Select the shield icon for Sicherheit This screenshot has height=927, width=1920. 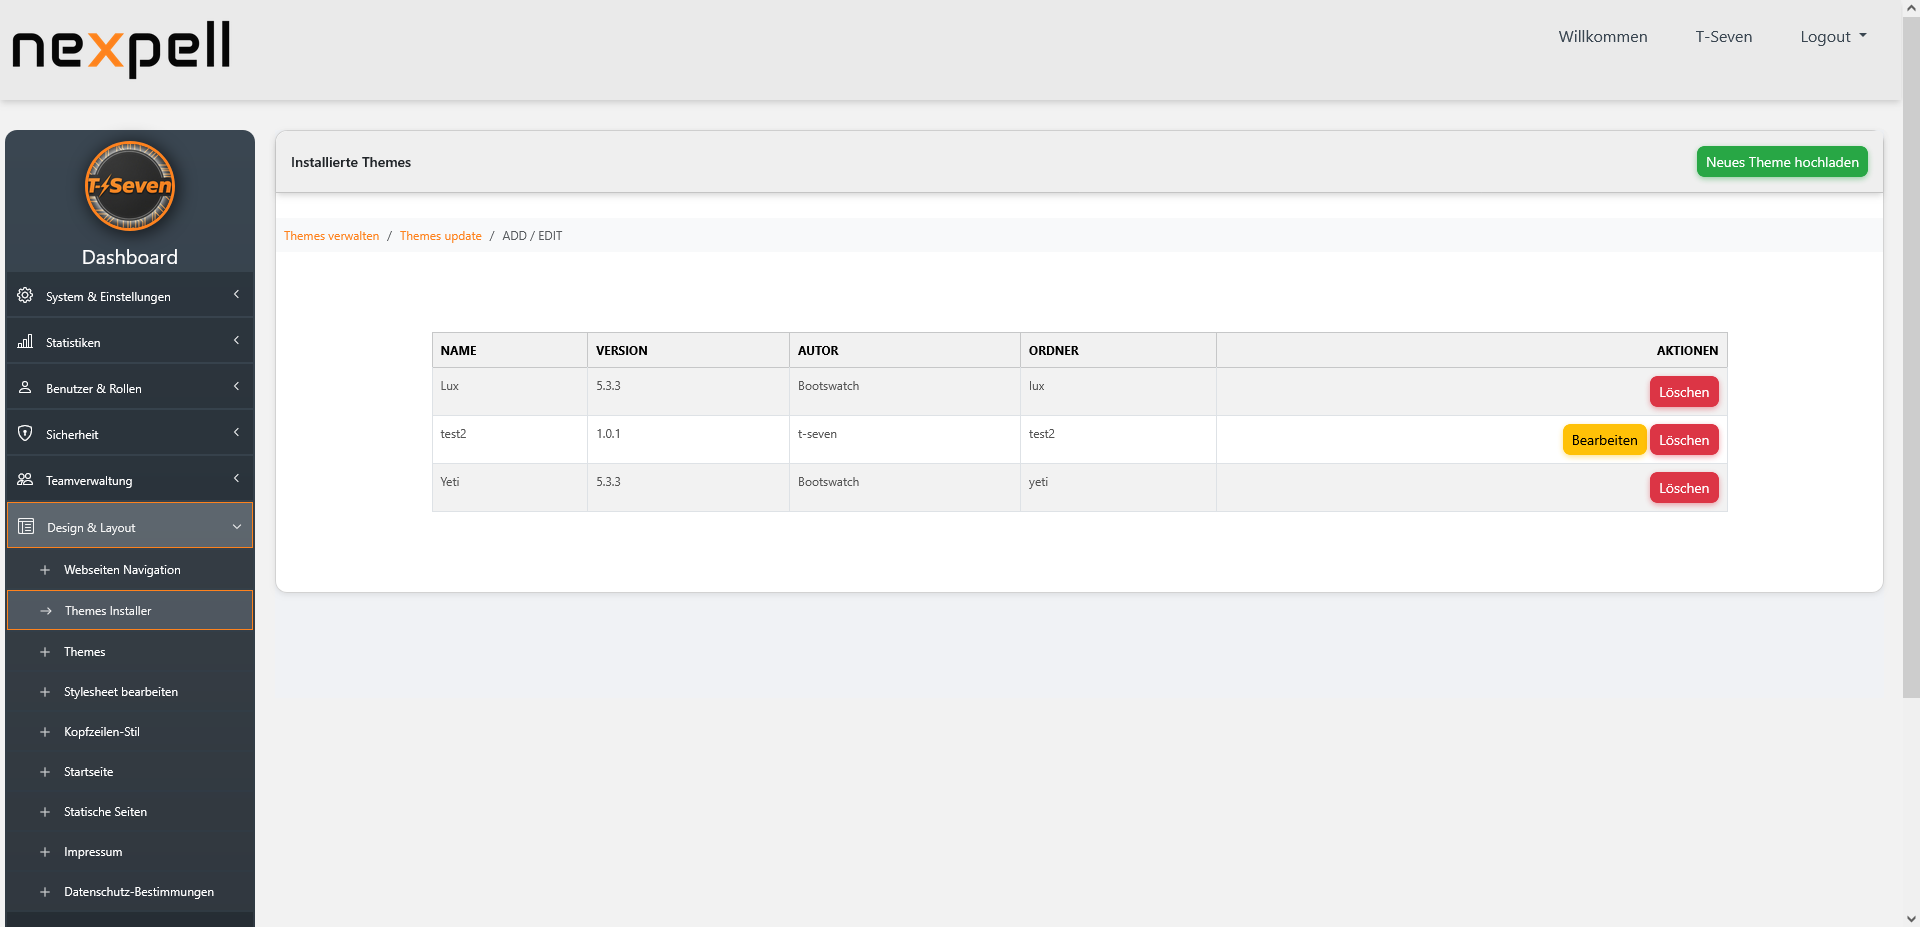click(24, 433)
